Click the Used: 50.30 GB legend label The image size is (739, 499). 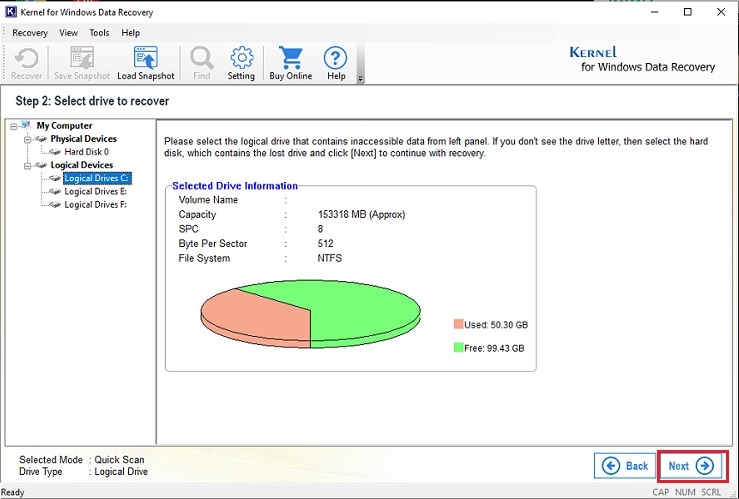pos(496,325)
